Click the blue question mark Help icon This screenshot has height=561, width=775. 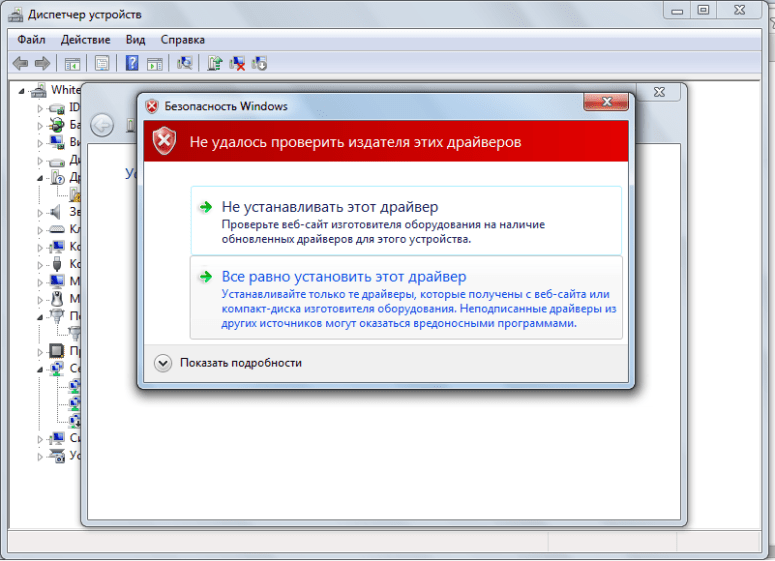pos(132,63)
